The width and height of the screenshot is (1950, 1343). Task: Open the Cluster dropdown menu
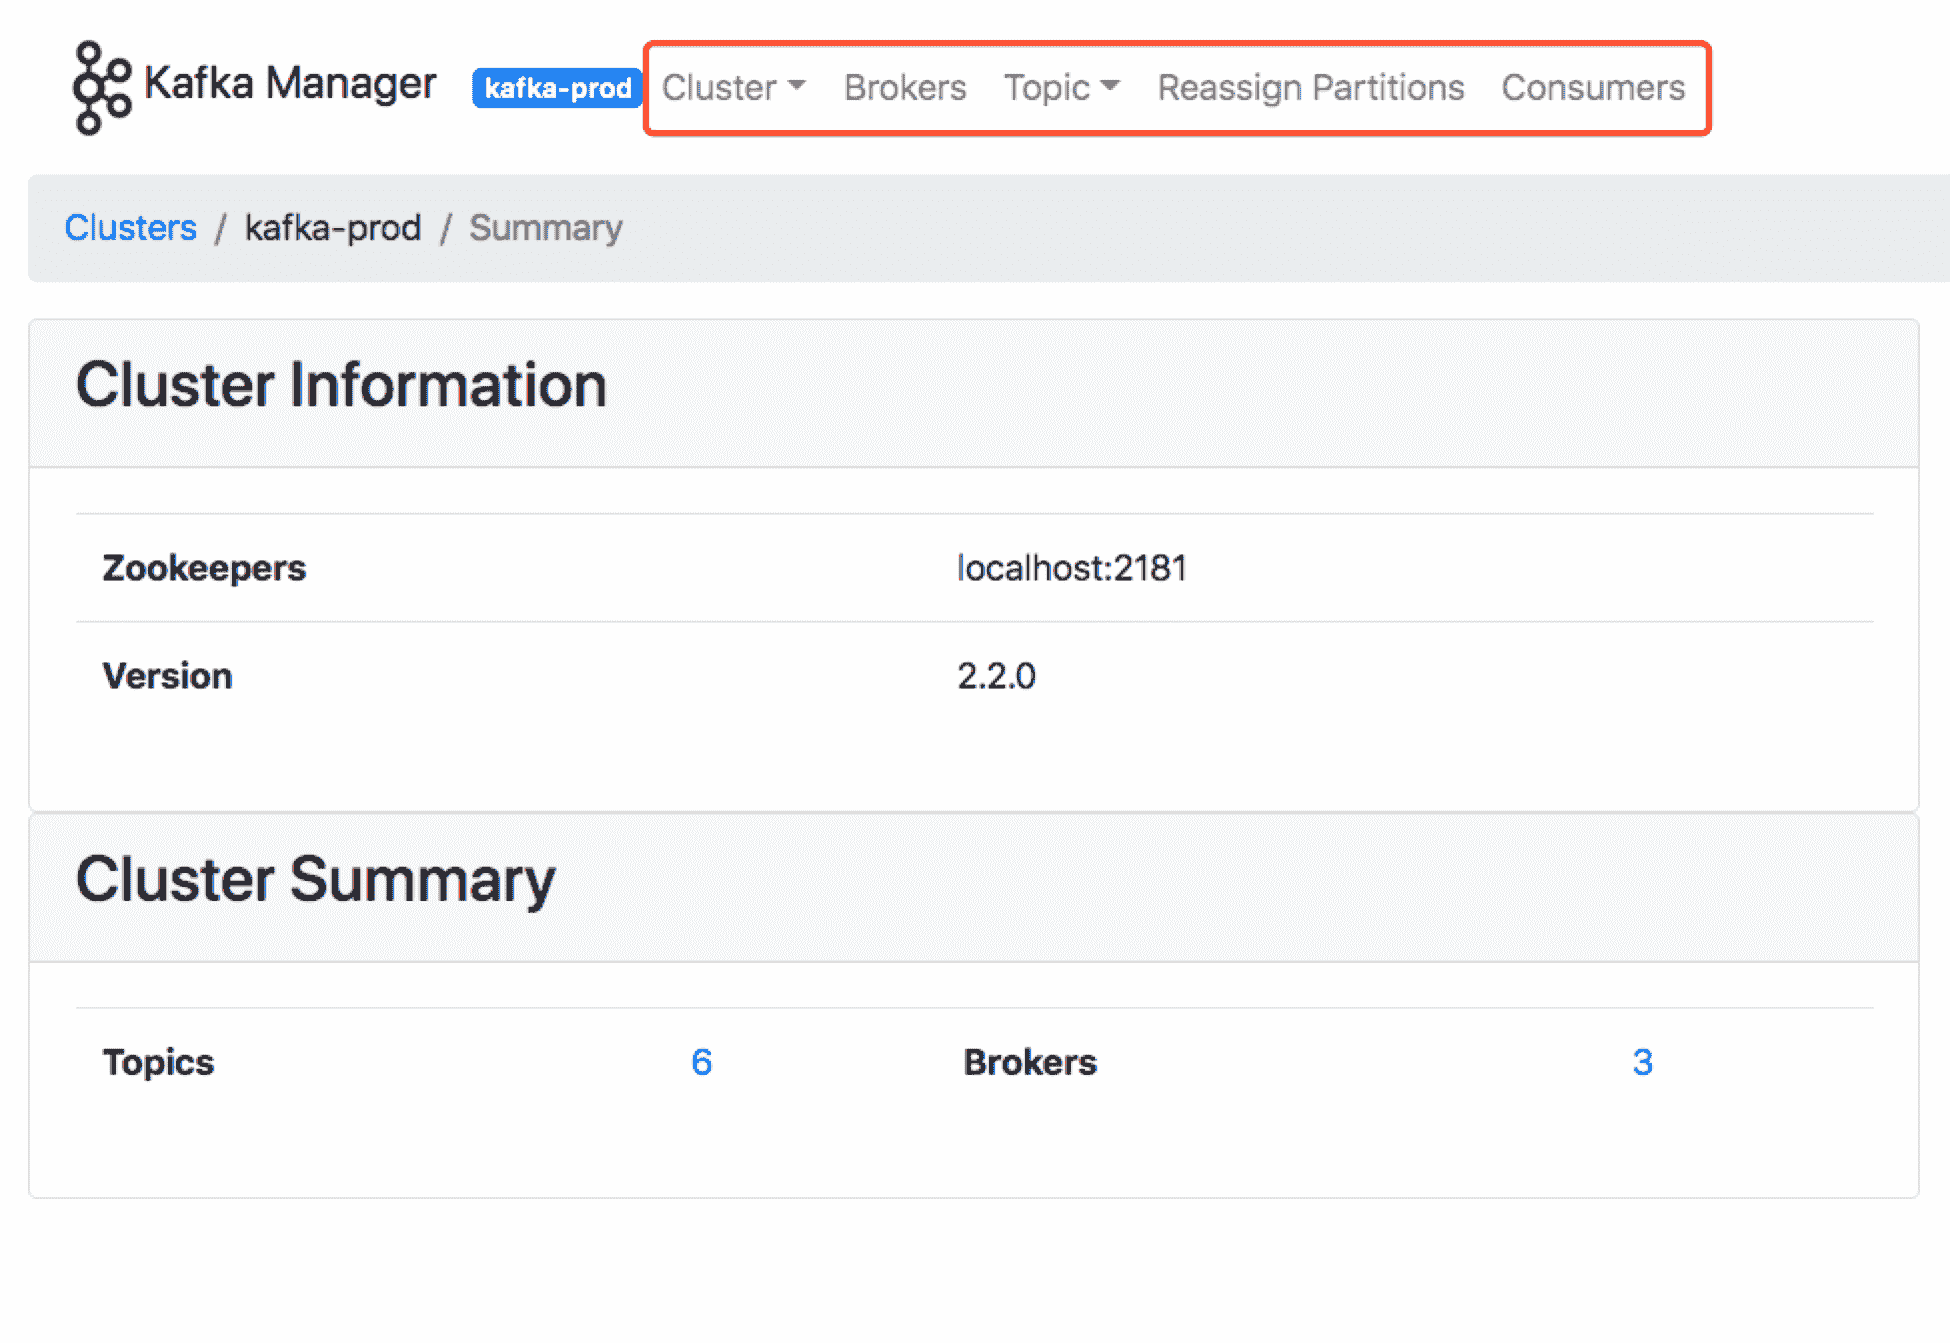(x=733, y=88)
